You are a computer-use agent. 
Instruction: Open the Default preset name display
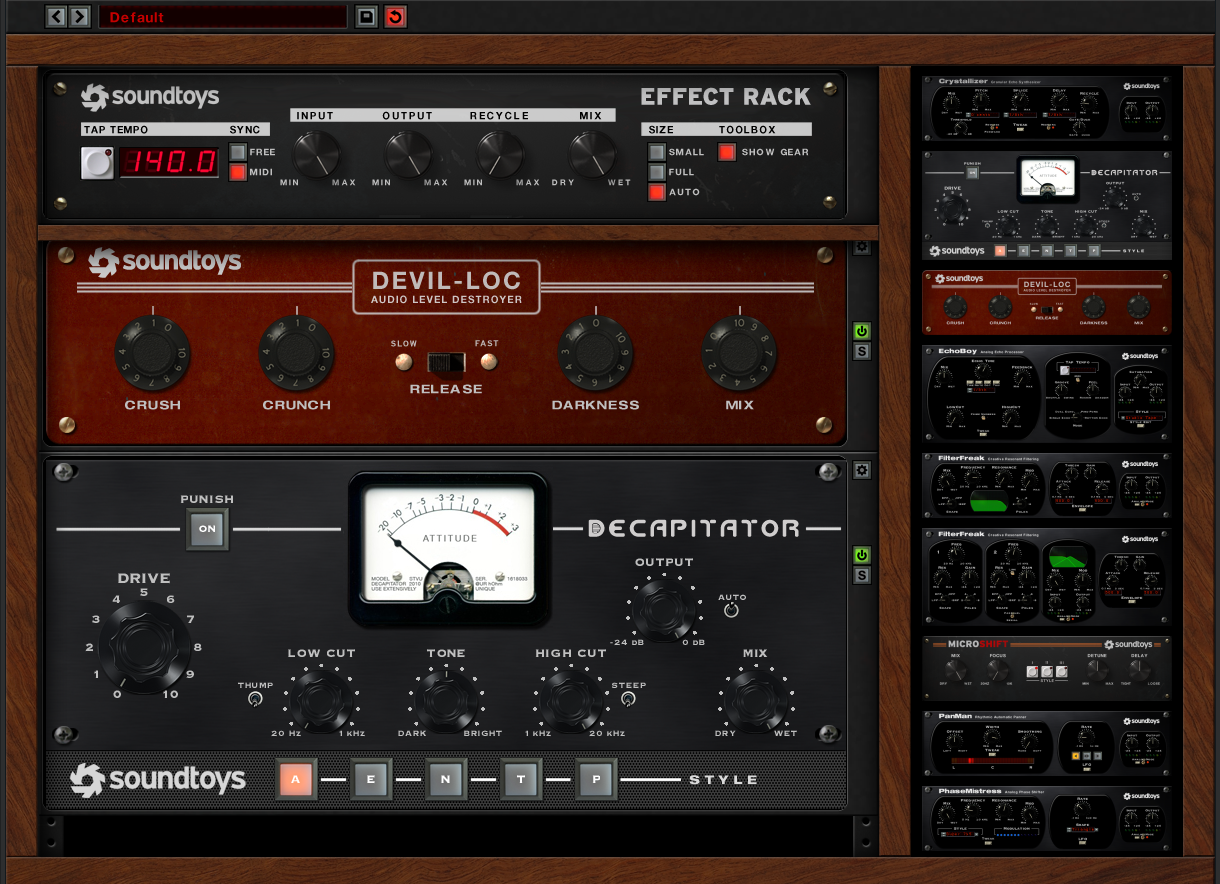(x=222, y=17)
